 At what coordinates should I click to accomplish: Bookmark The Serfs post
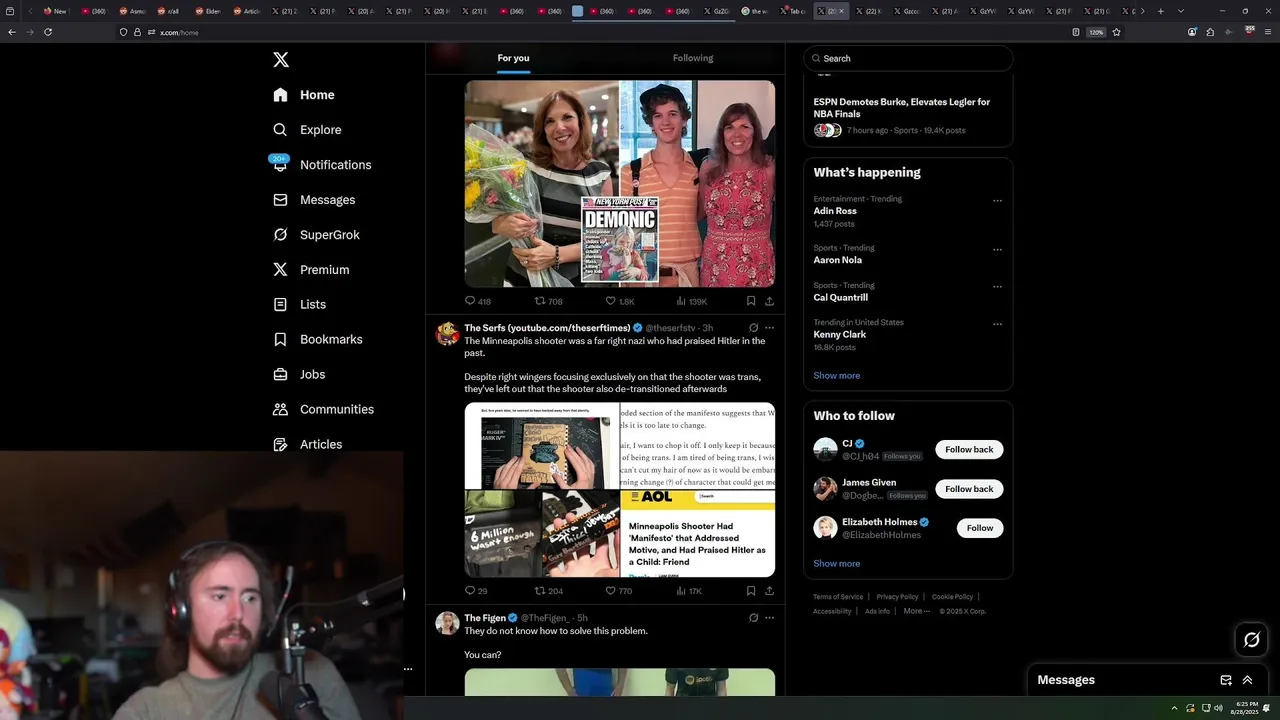click(751, 591)
